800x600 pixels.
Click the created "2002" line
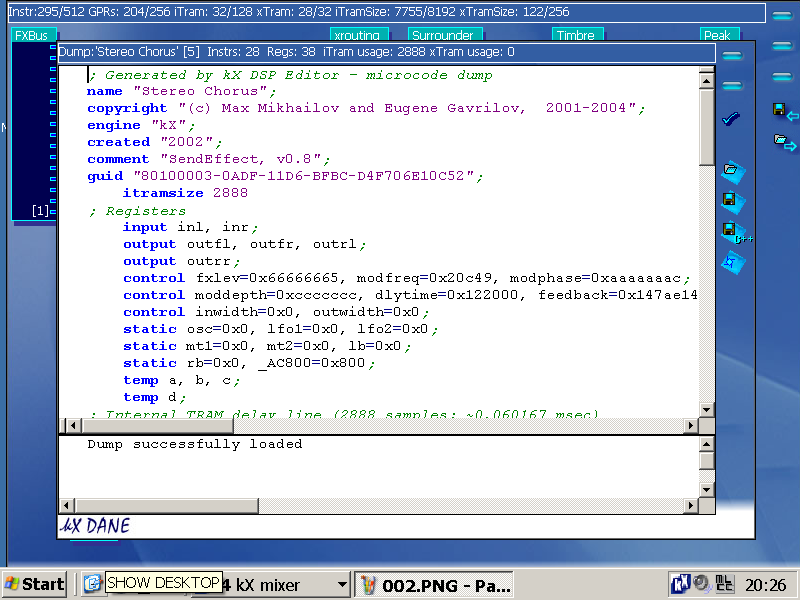tap(155, 142)
